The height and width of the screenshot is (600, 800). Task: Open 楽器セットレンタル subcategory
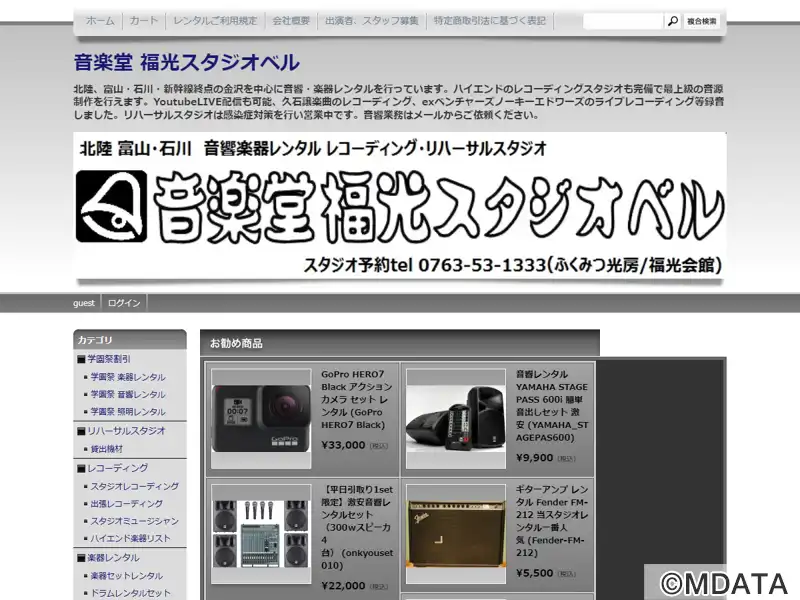point(127,576)
